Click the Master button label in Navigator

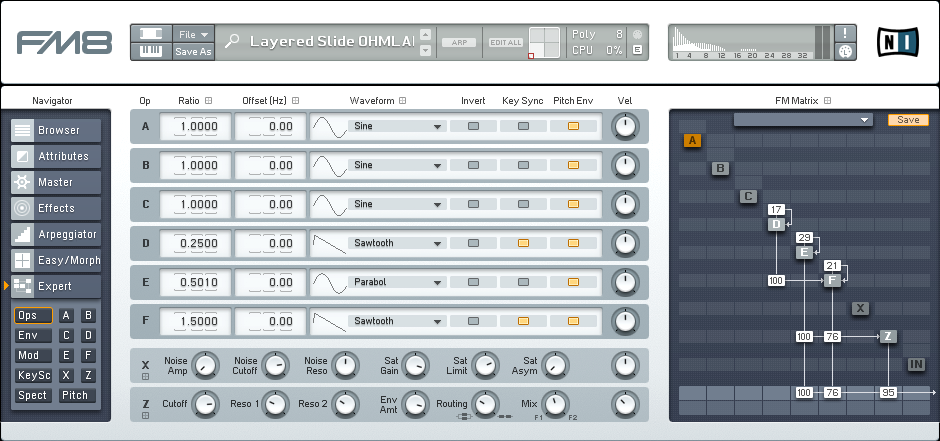click(55, 182)
